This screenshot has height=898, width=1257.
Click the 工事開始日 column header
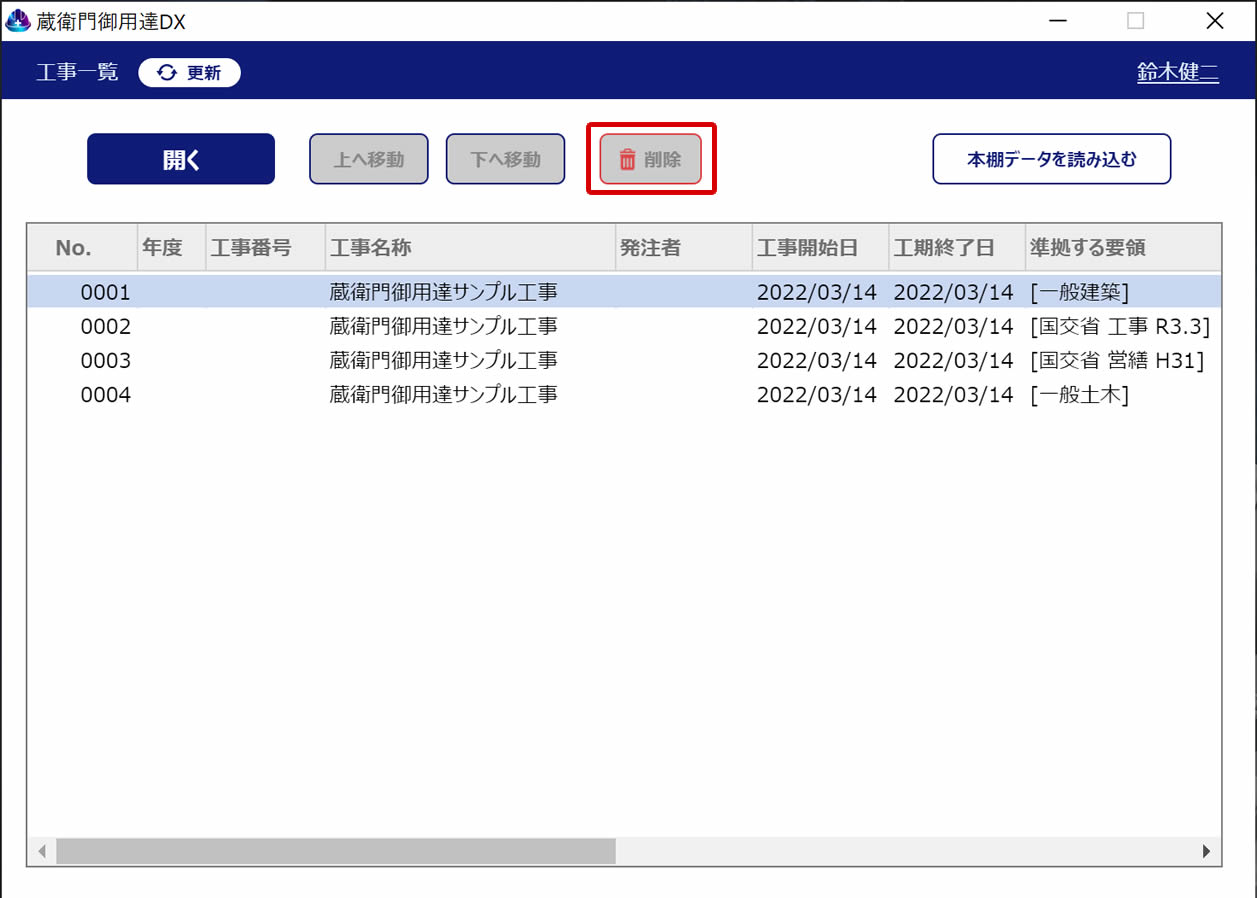(x=807, y=248)
